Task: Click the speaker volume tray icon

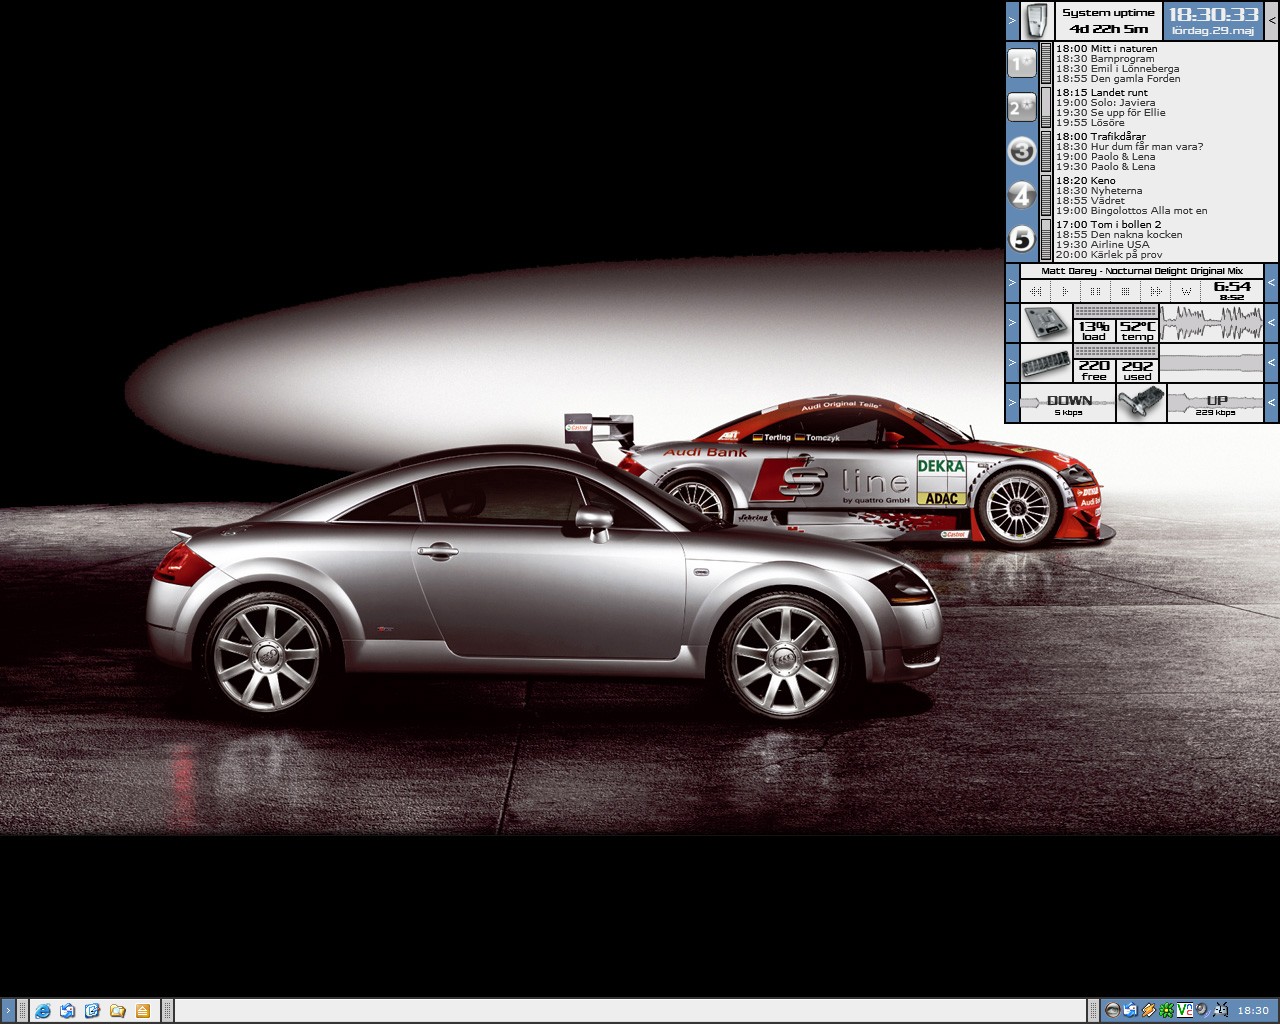Action: pos(1201,1010)
